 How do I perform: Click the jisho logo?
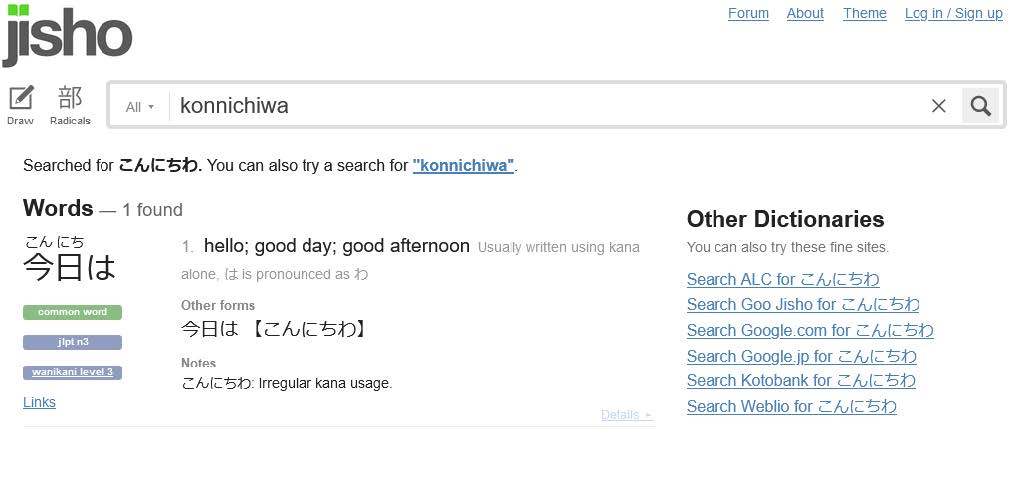68,35
